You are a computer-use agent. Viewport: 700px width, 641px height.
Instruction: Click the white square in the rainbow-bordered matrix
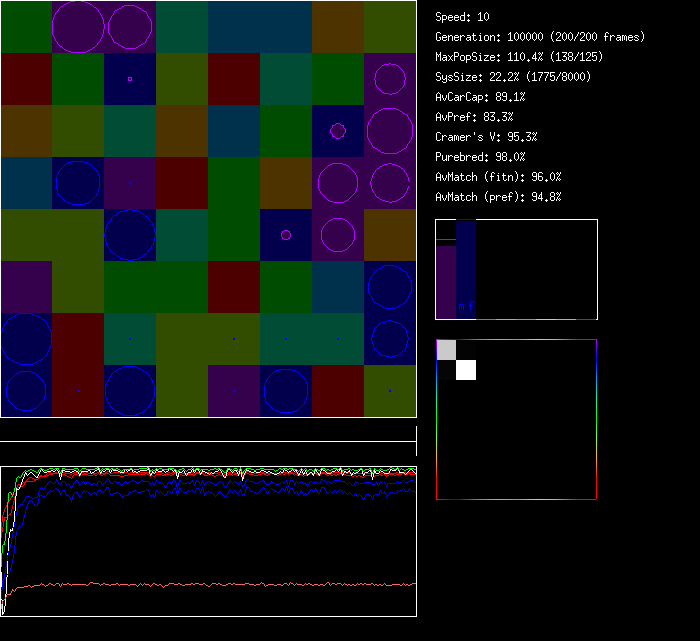click(466, 370)
